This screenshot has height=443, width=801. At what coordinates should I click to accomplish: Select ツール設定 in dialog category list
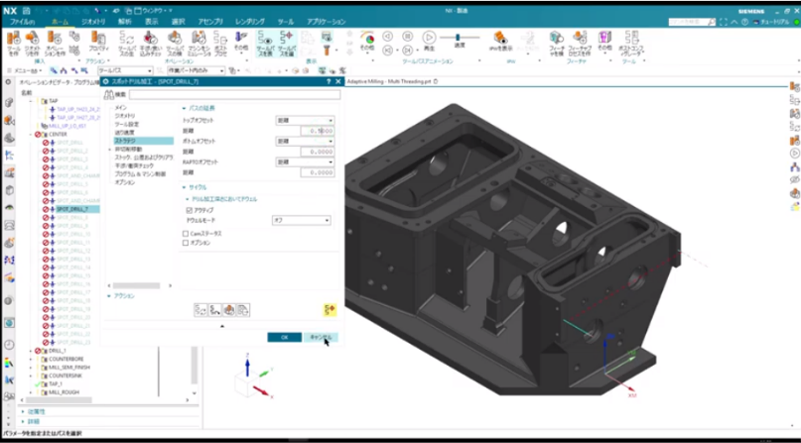(127, 124)
